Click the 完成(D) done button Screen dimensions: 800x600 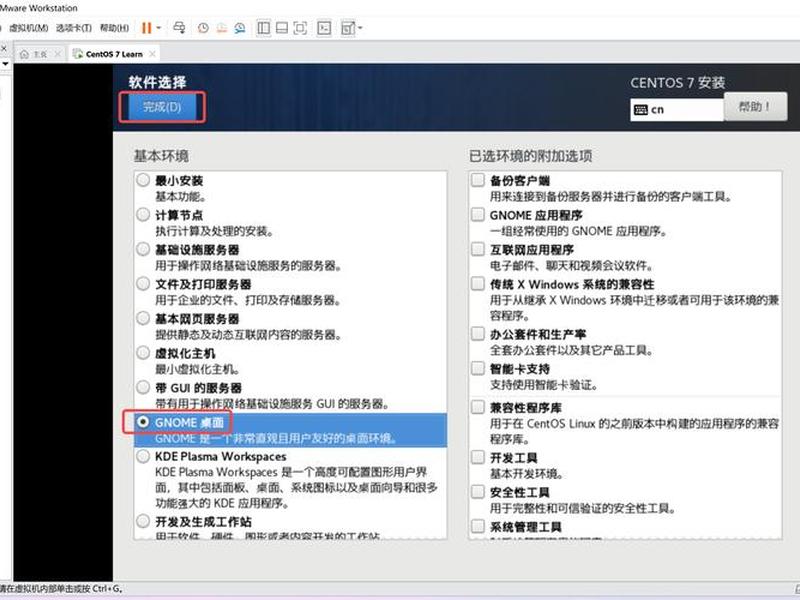point(162,107)
